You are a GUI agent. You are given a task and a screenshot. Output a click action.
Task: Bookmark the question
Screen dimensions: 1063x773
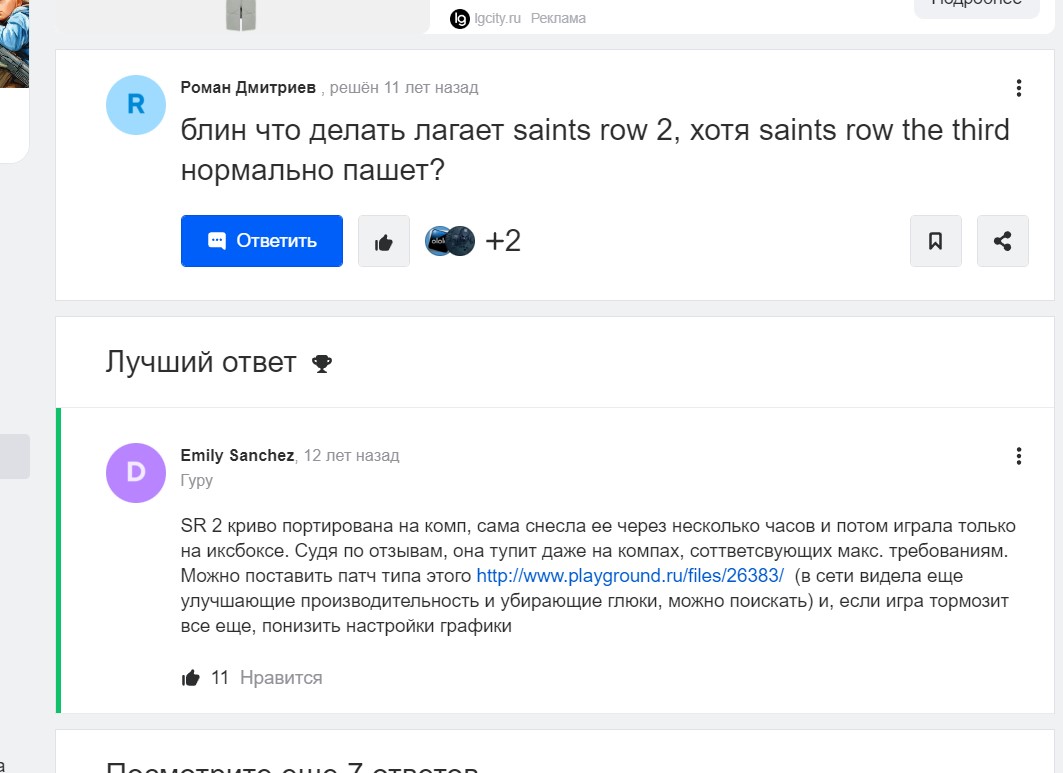point(936,241)
